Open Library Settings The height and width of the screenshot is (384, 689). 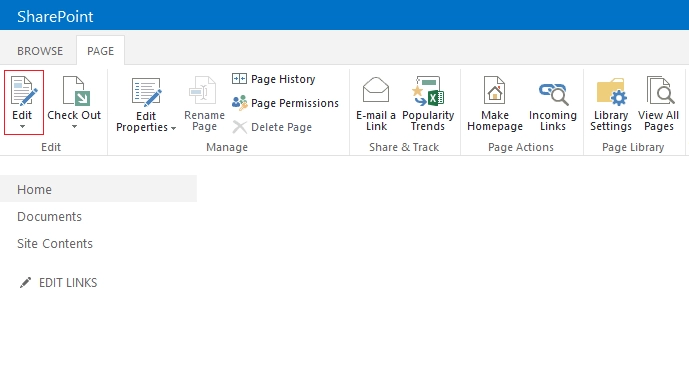tap(611, 105)
